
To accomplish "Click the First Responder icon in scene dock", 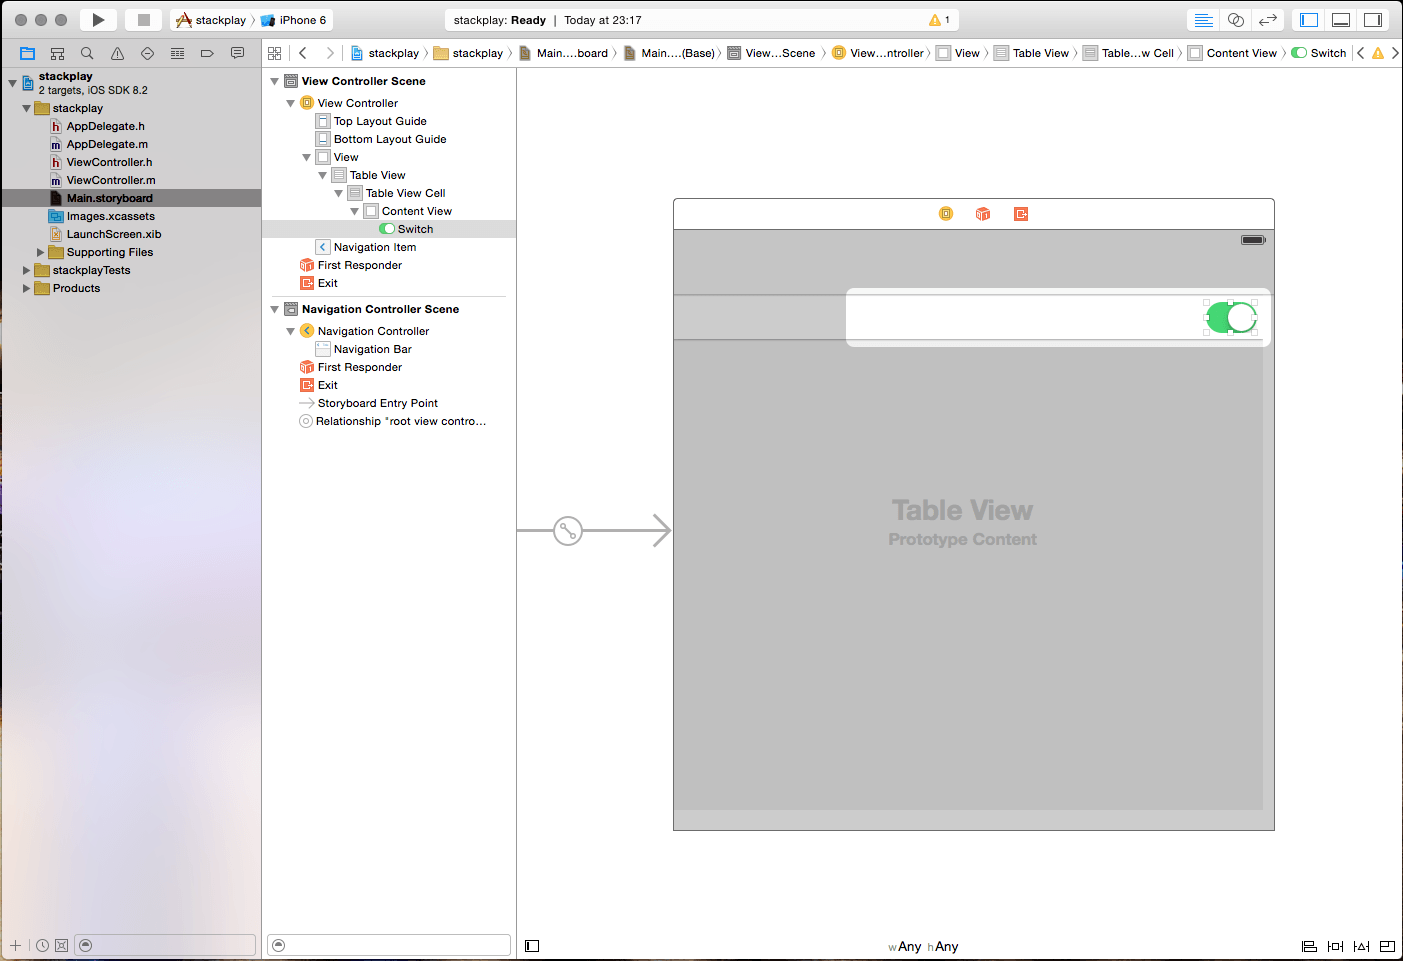I will tap(983, 214).
